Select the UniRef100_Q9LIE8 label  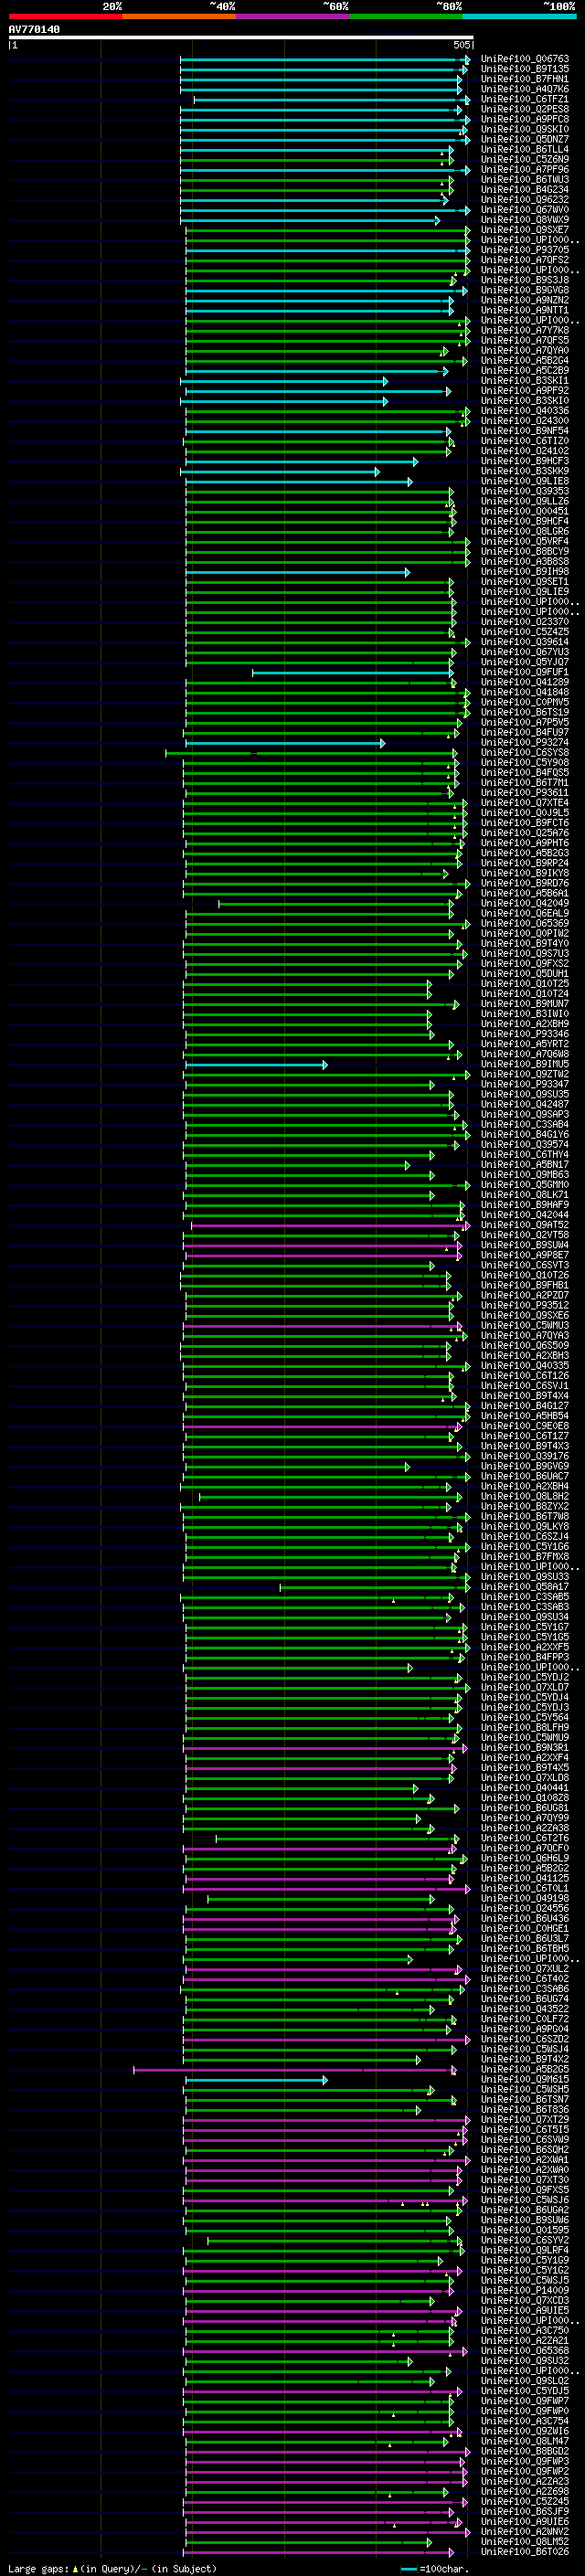[x=525, y=481]
